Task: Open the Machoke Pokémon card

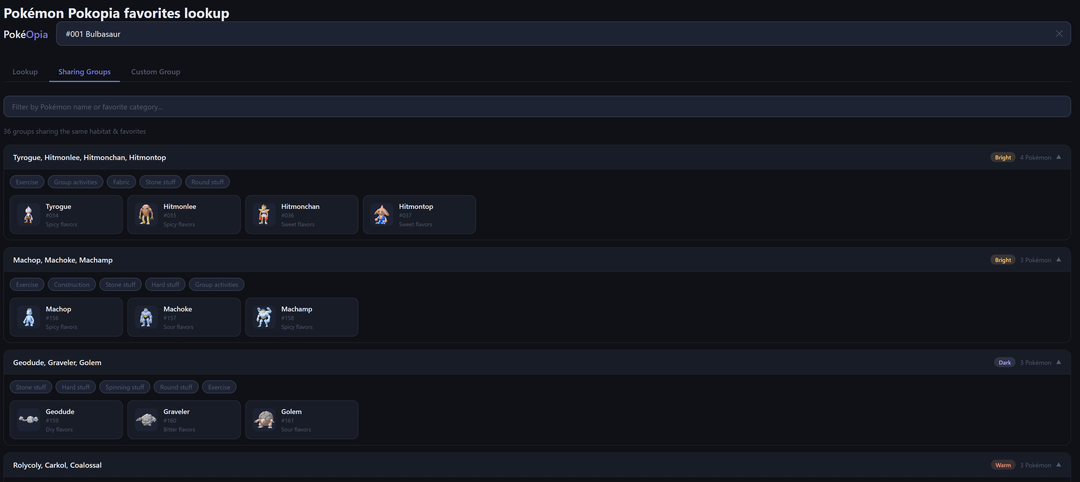Action: (184, 317)
